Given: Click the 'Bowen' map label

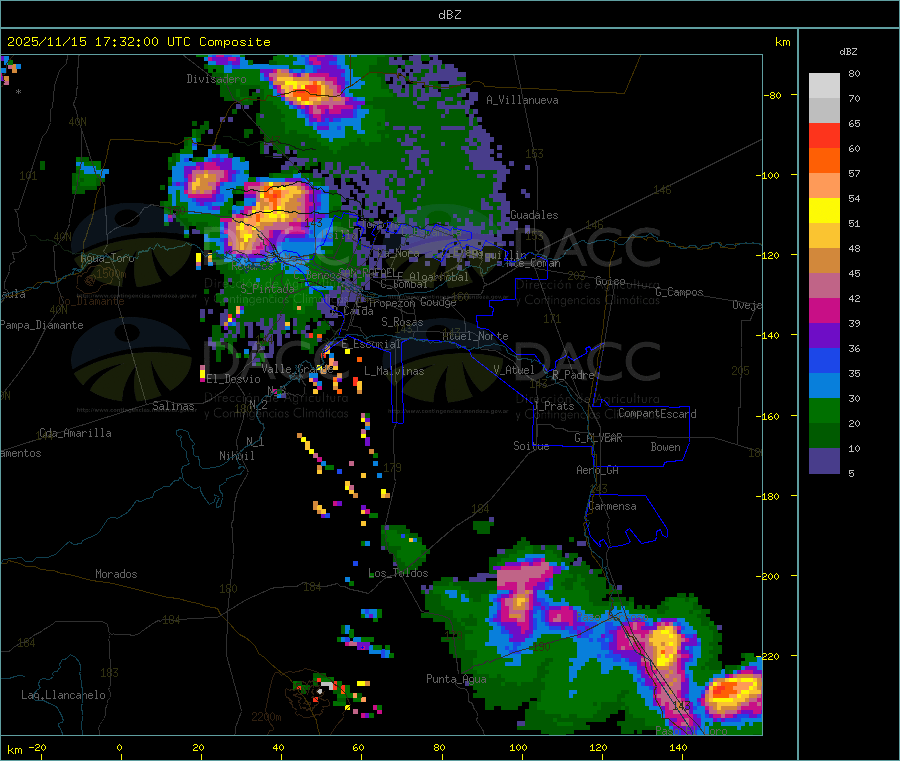Looking at the screenshot, I should [x=665, y=447].
